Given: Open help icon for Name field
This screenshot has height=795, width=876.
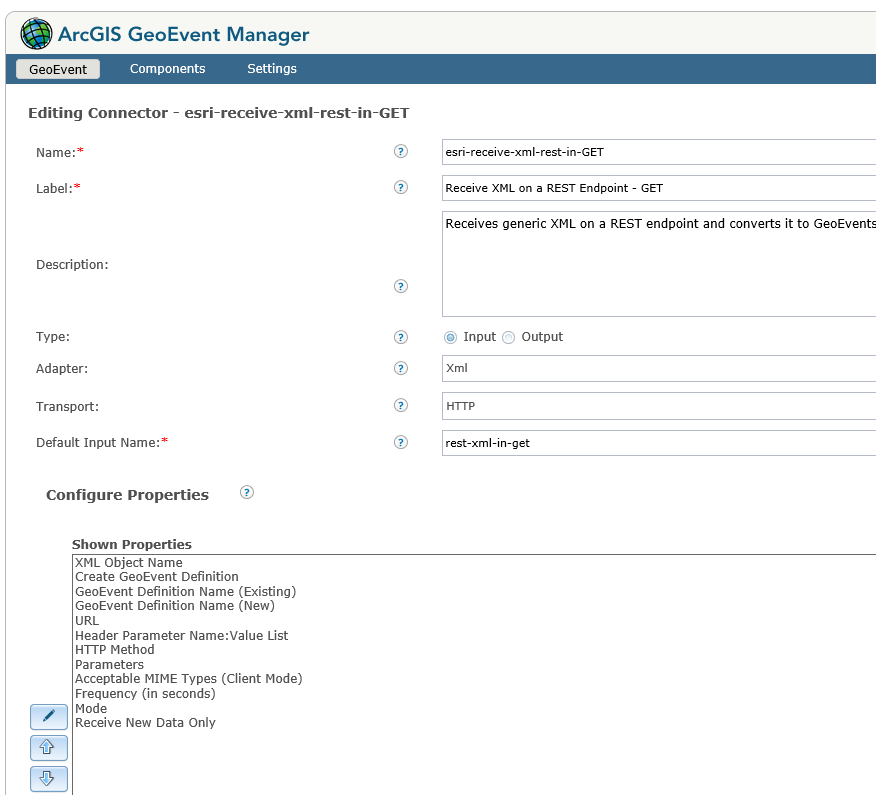Looking at the screenshot, I should pyautogui.click(x=401, y=151).
